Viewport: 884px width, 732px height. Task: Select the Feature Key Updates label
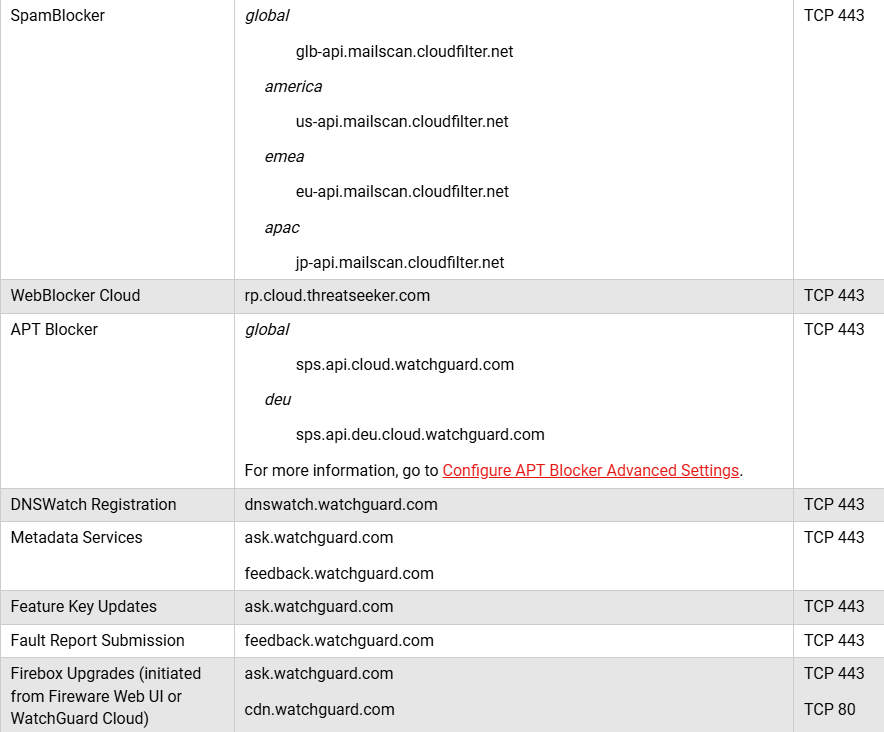pos(83,606)
